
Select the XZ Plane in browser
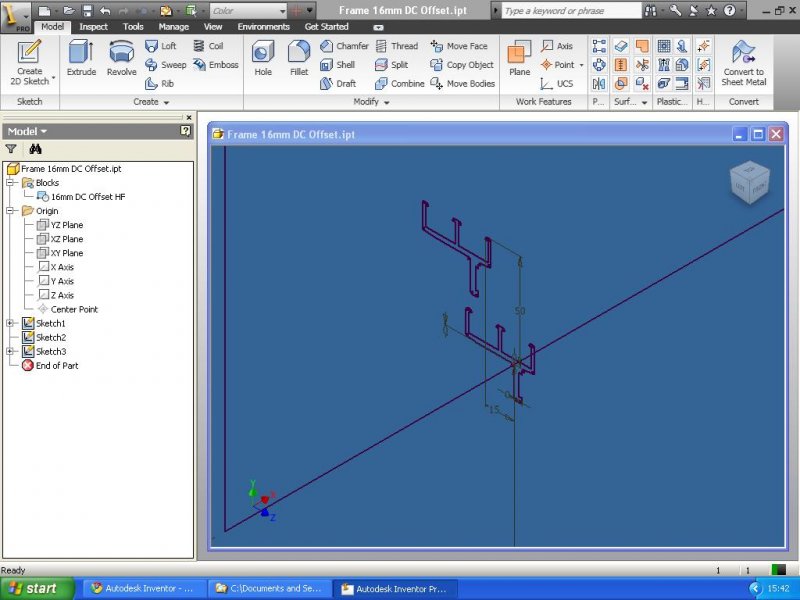60,239
